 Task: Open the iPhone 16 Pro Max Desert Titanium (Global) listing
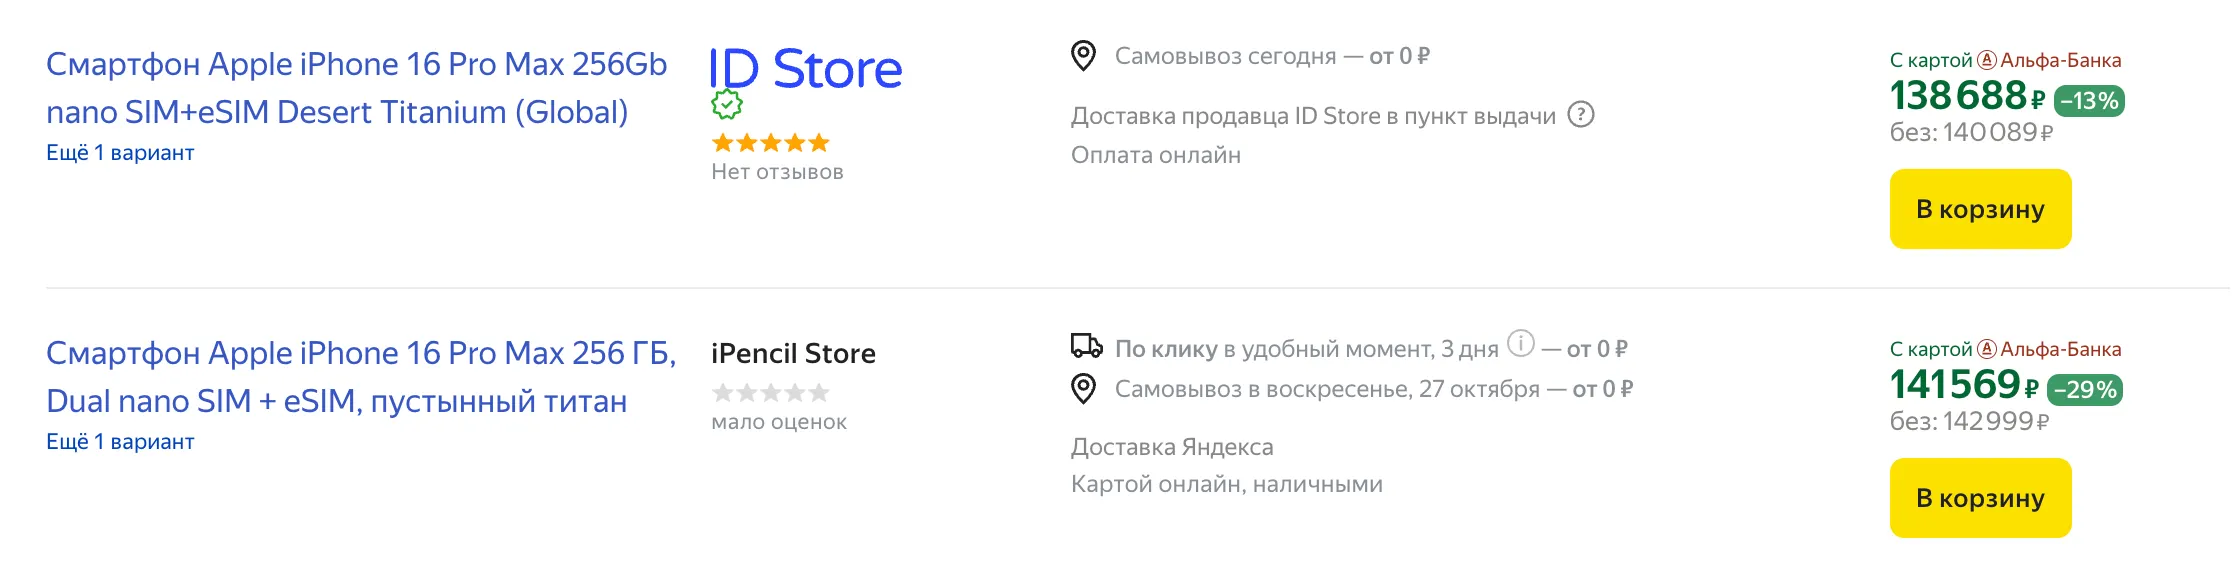point(356,88)
